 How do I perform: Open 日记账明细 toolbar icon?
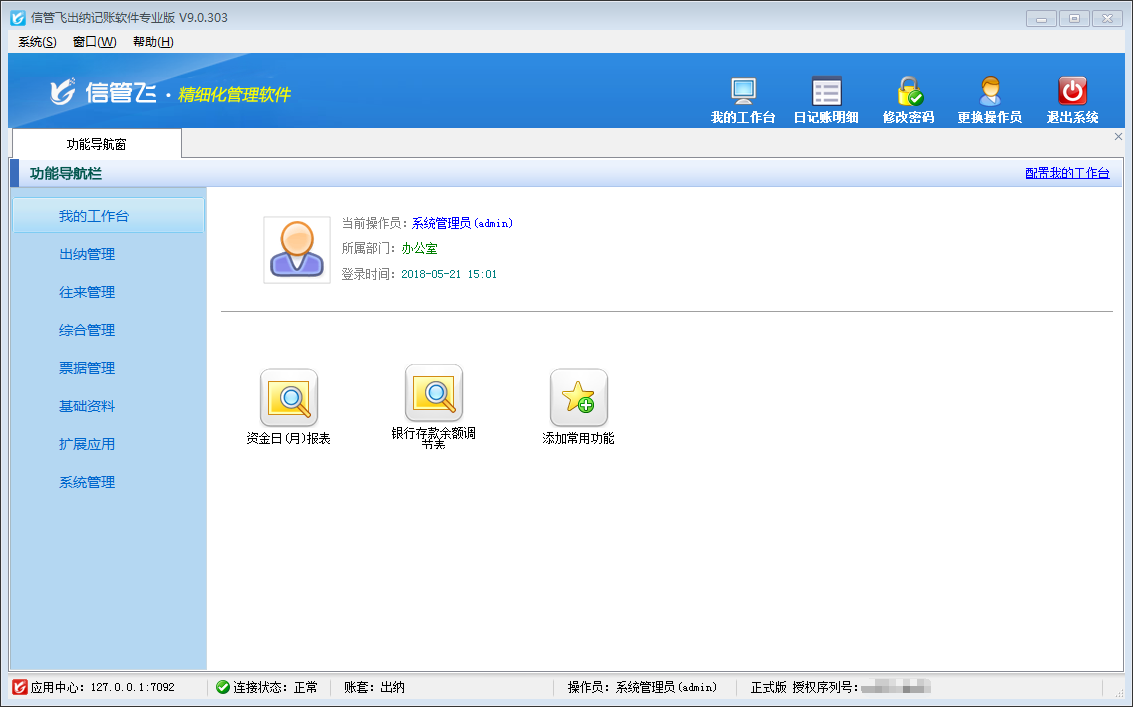pyautogui.click(x=826, y=92)
